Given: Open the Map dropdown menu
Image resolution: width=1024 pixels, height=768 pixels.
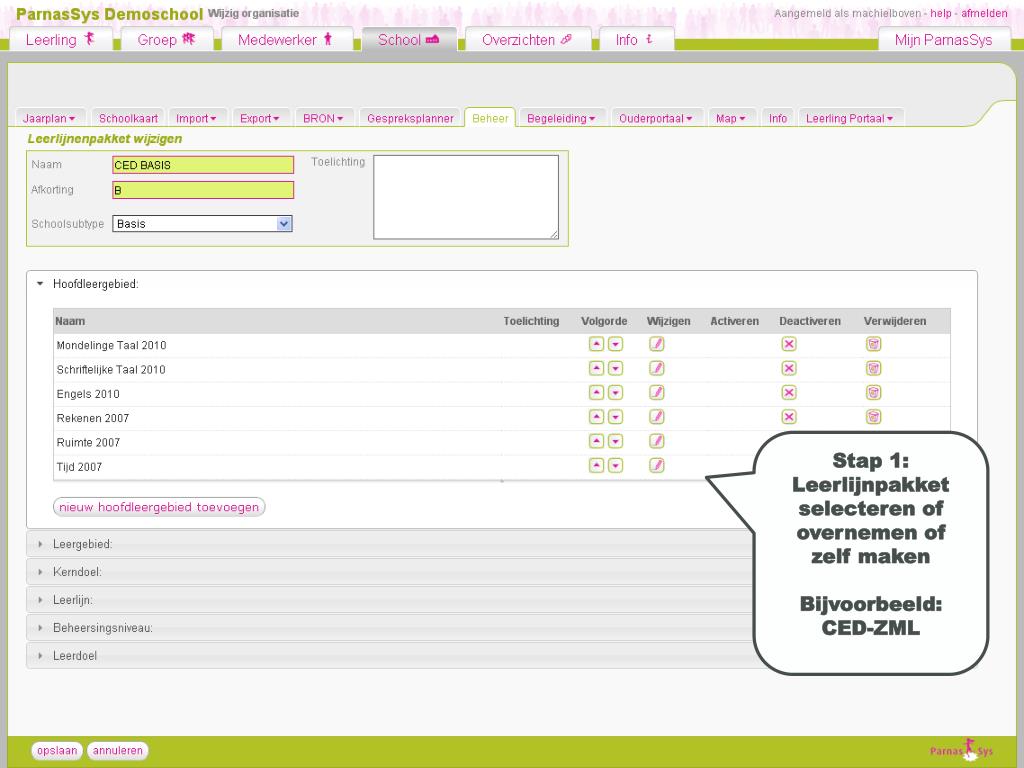Looking at the screenshot, I should 730,118.
